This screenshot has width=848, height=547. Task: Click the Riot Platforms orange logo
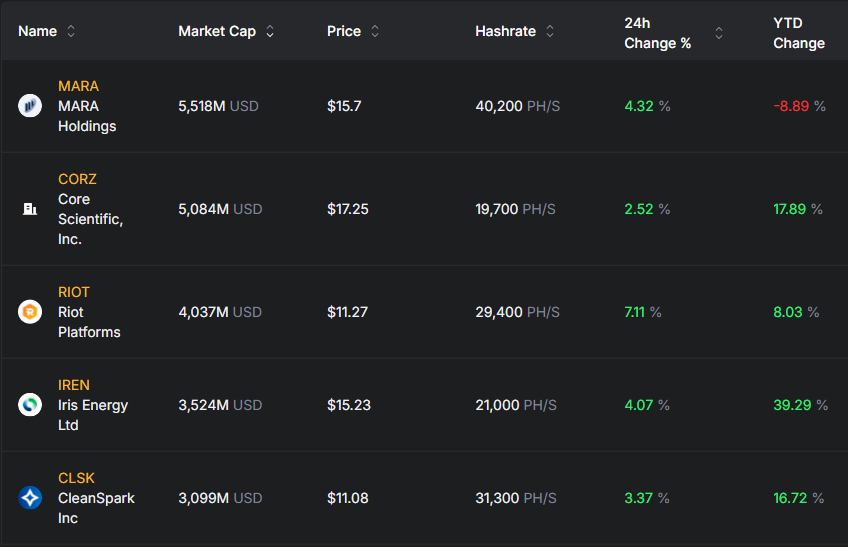click(30, 312)
